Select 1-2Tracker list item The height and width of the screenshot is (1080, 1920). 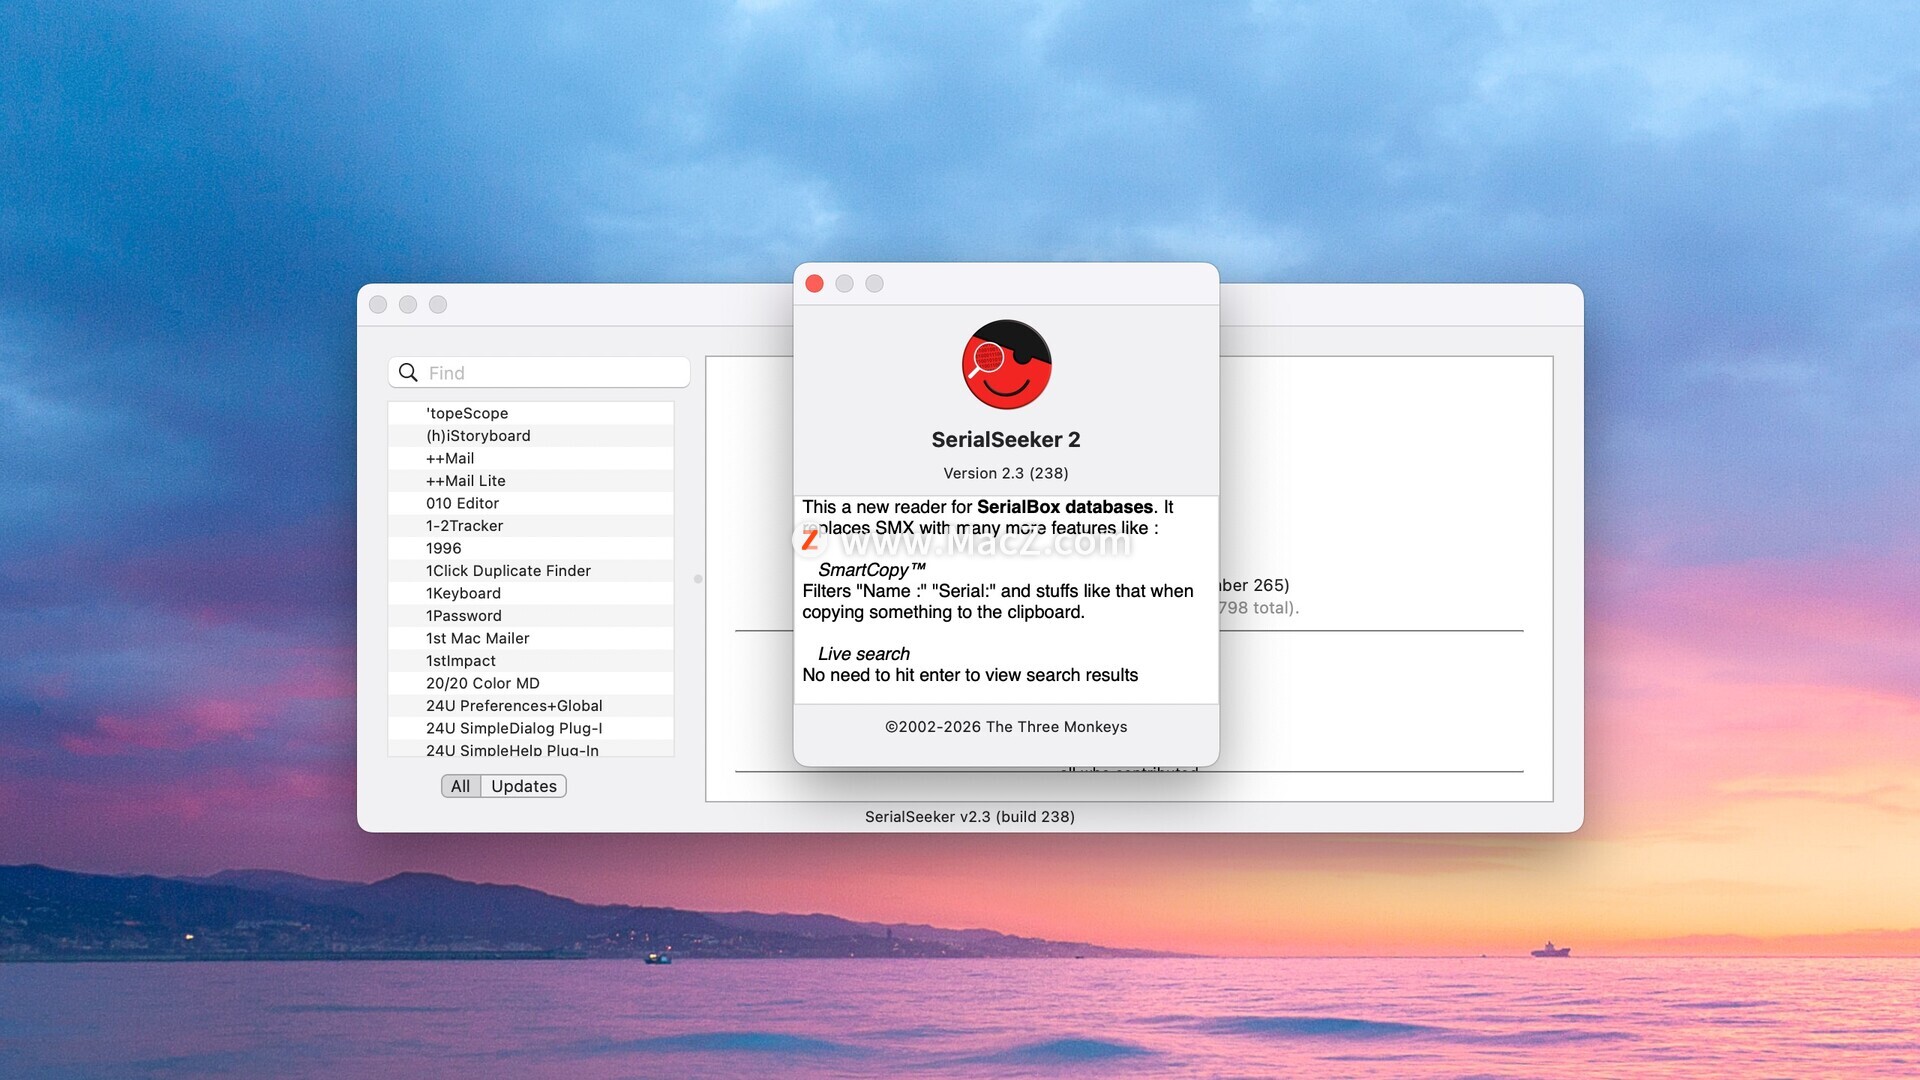point(464,526)
